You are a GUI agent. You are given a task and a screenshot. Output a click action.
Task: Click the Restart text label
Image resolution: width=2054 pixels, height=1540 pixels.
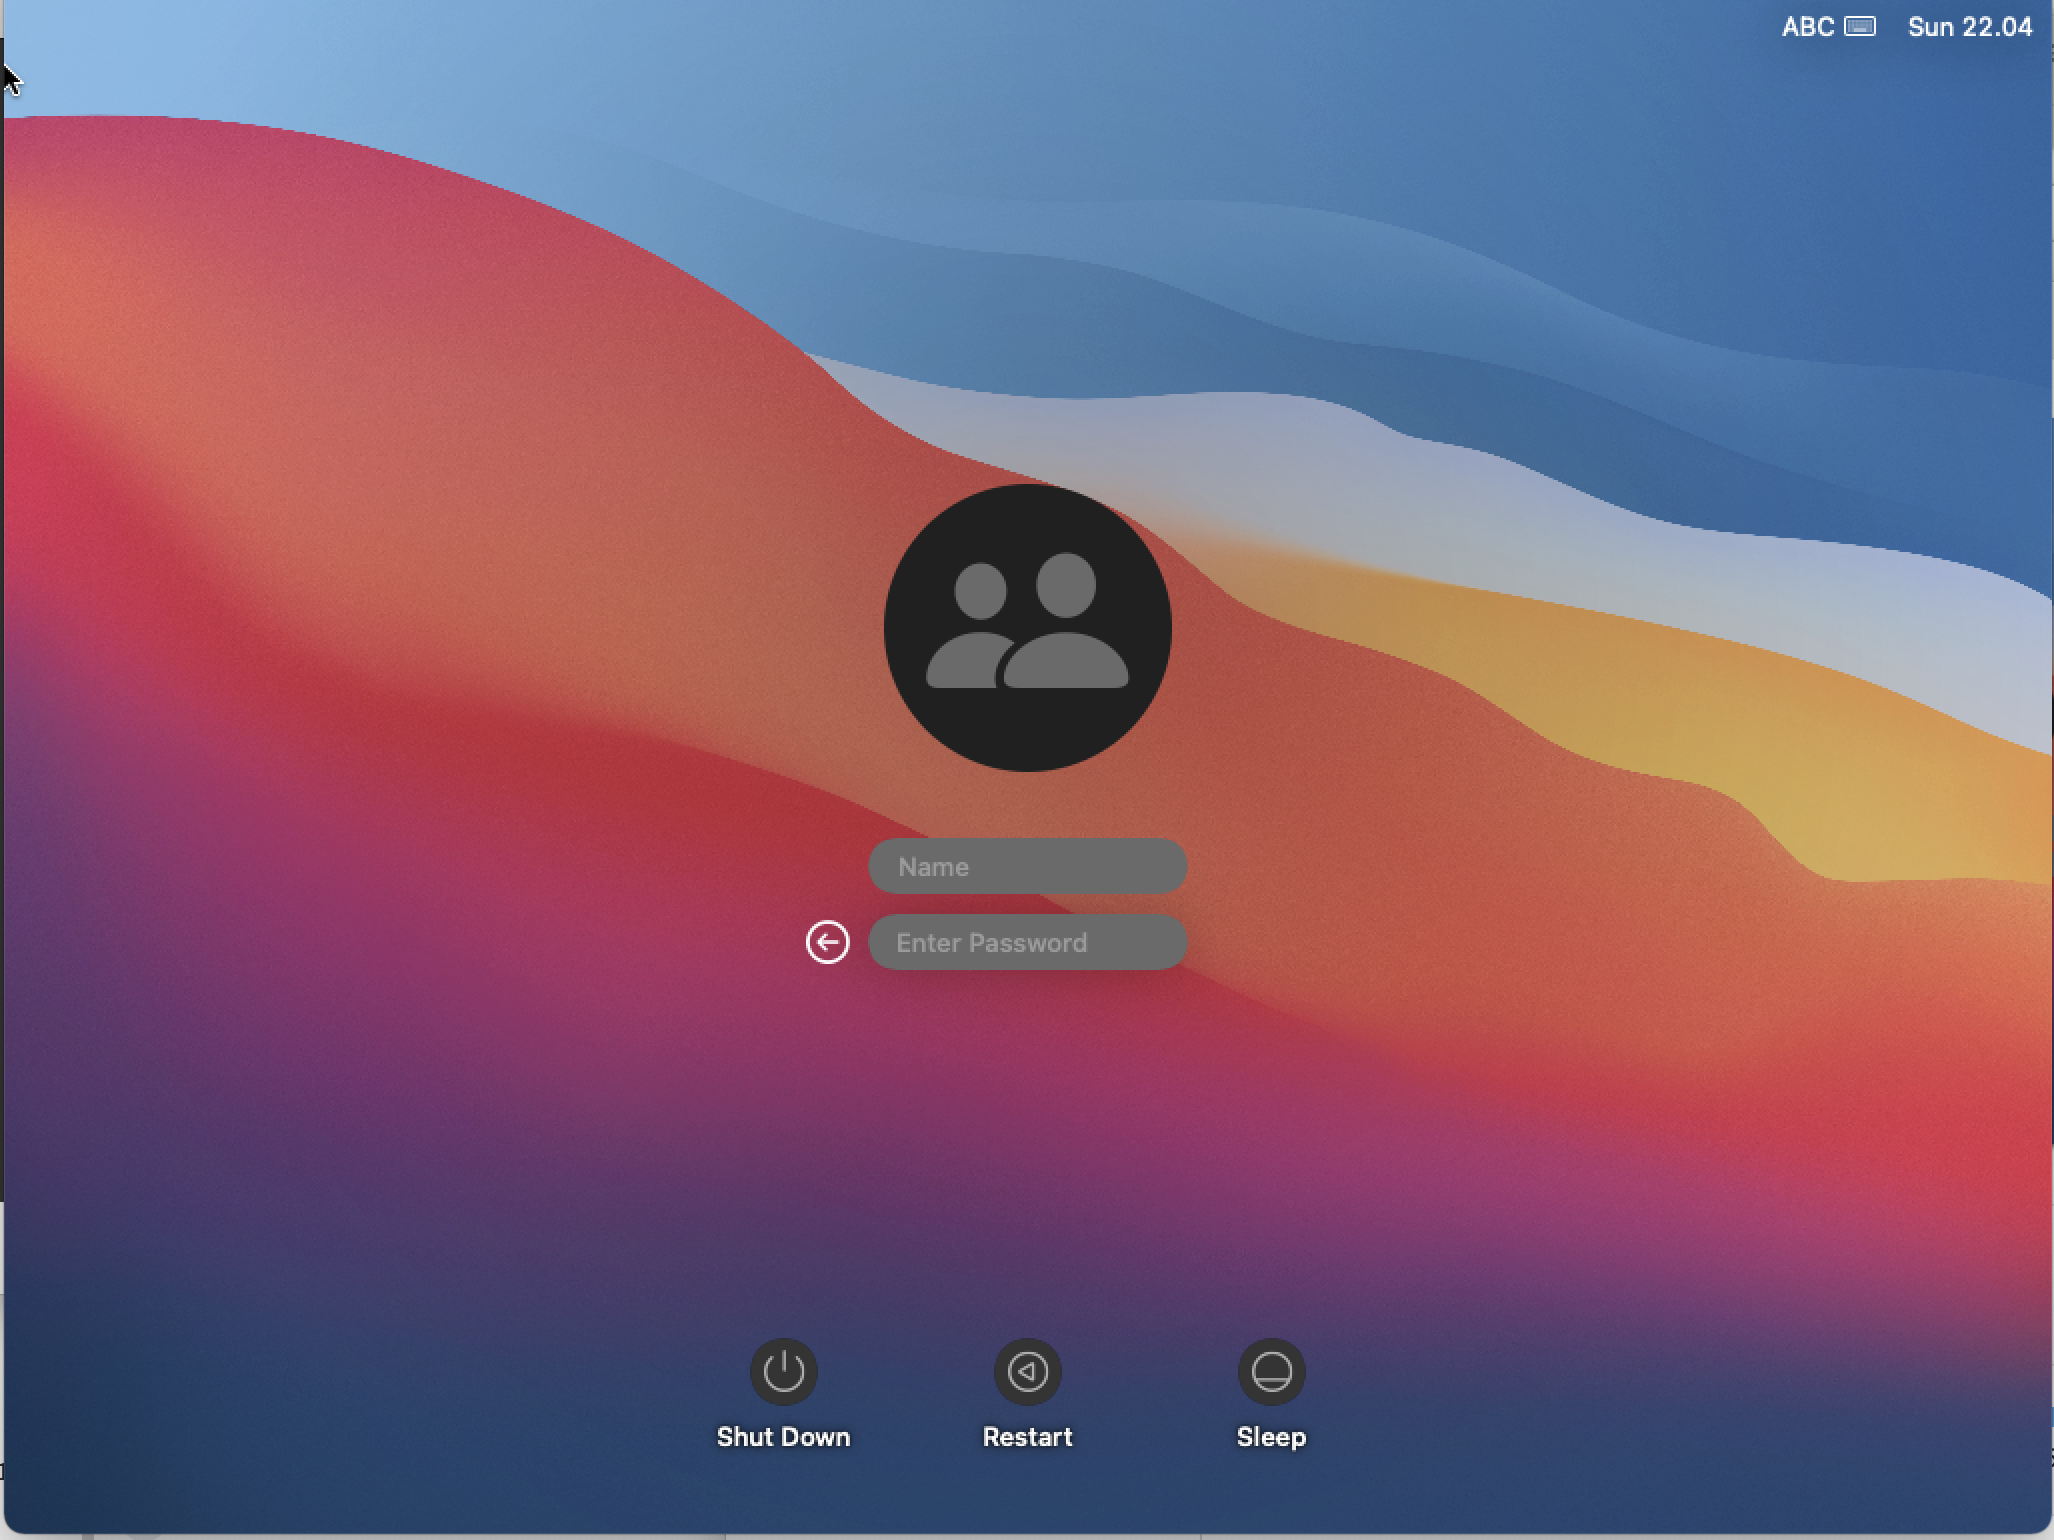coord(1028,1437)
